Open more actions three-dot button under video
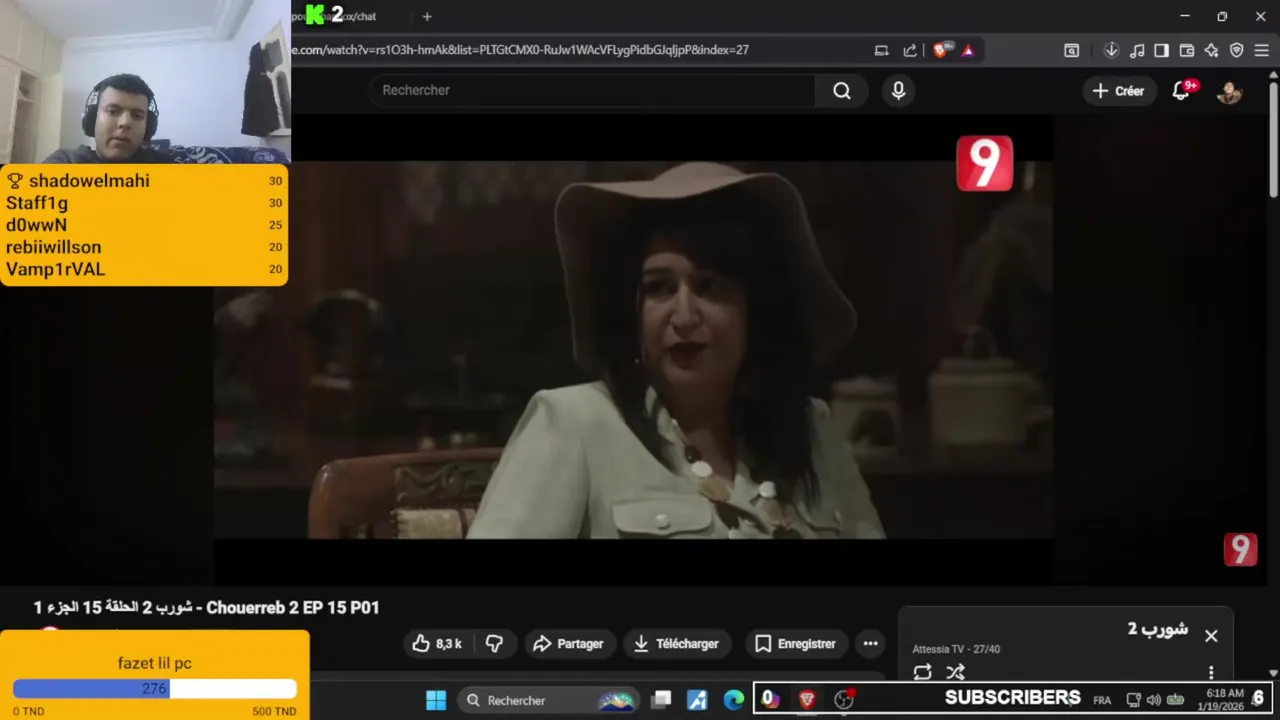Image resolution: width=1280 pixels, height=720 pixels. point(870,644)
